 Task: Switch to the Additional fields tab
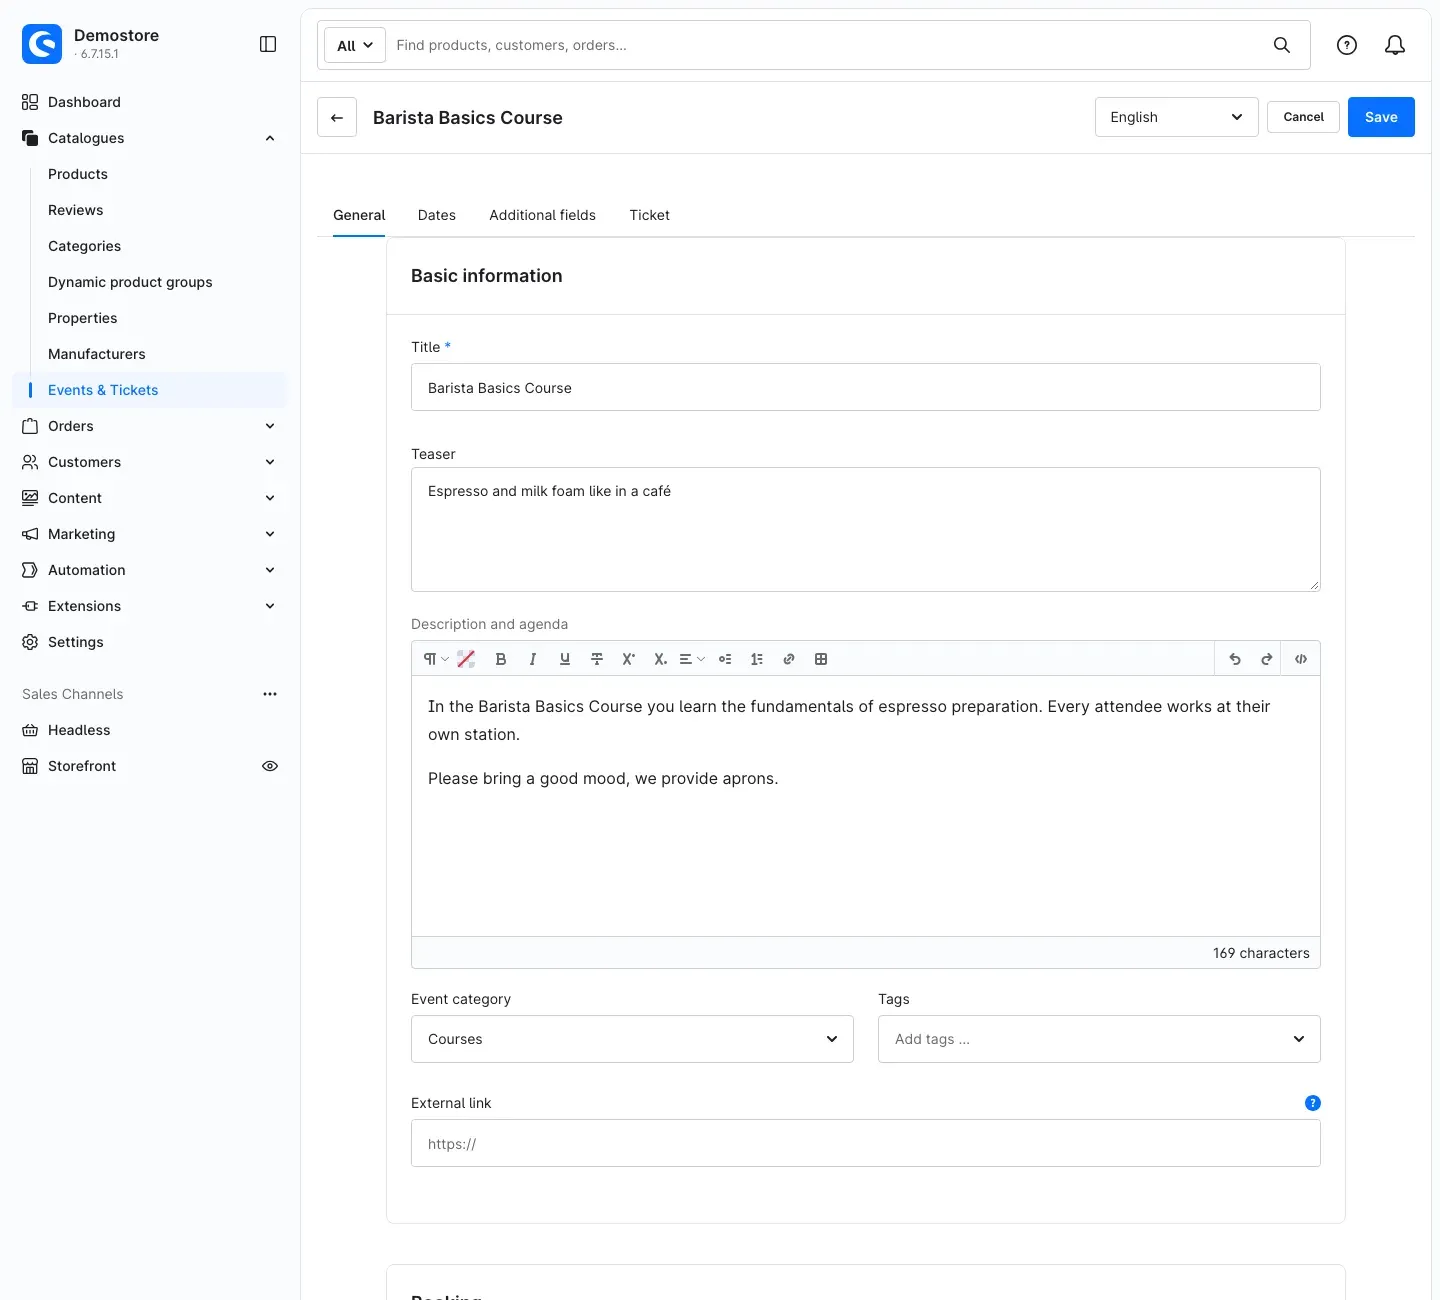[543, 215]
